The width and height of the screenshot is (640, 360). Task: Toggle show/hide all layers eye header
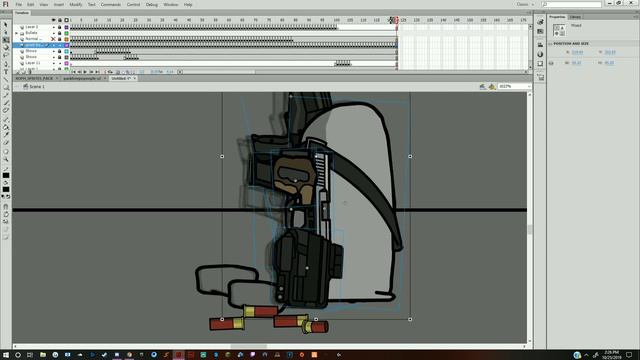(53, 20)
